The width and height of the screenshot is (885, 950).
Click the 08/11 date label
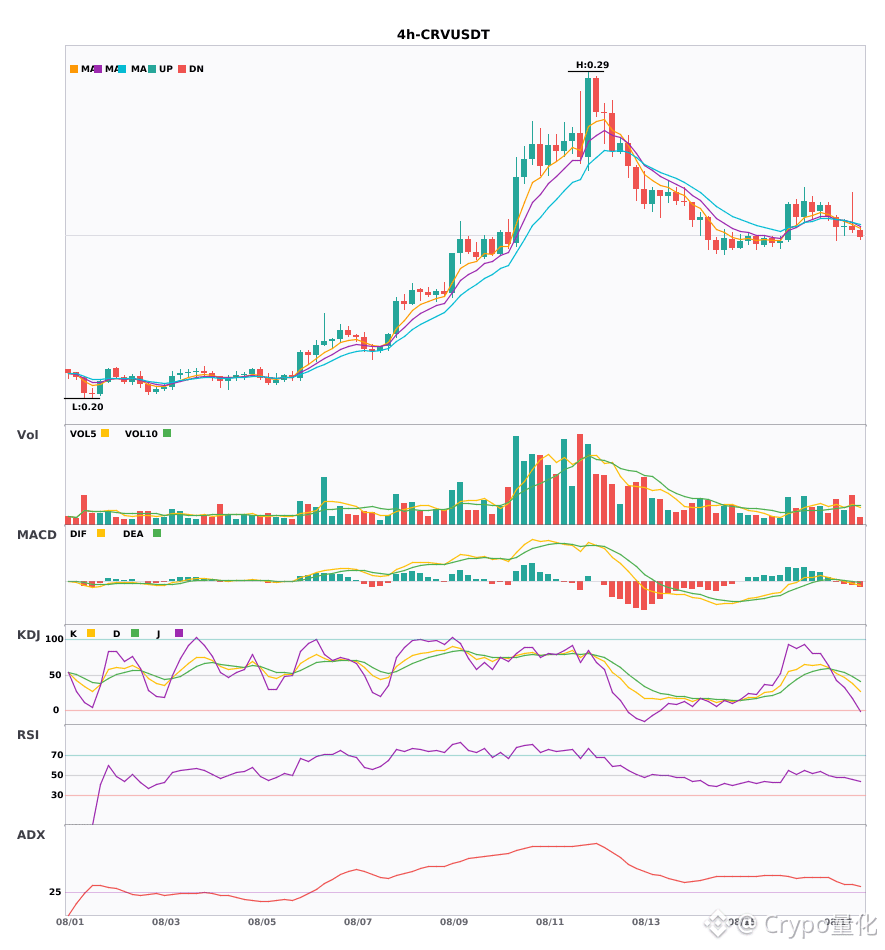(x=549, y=922)
